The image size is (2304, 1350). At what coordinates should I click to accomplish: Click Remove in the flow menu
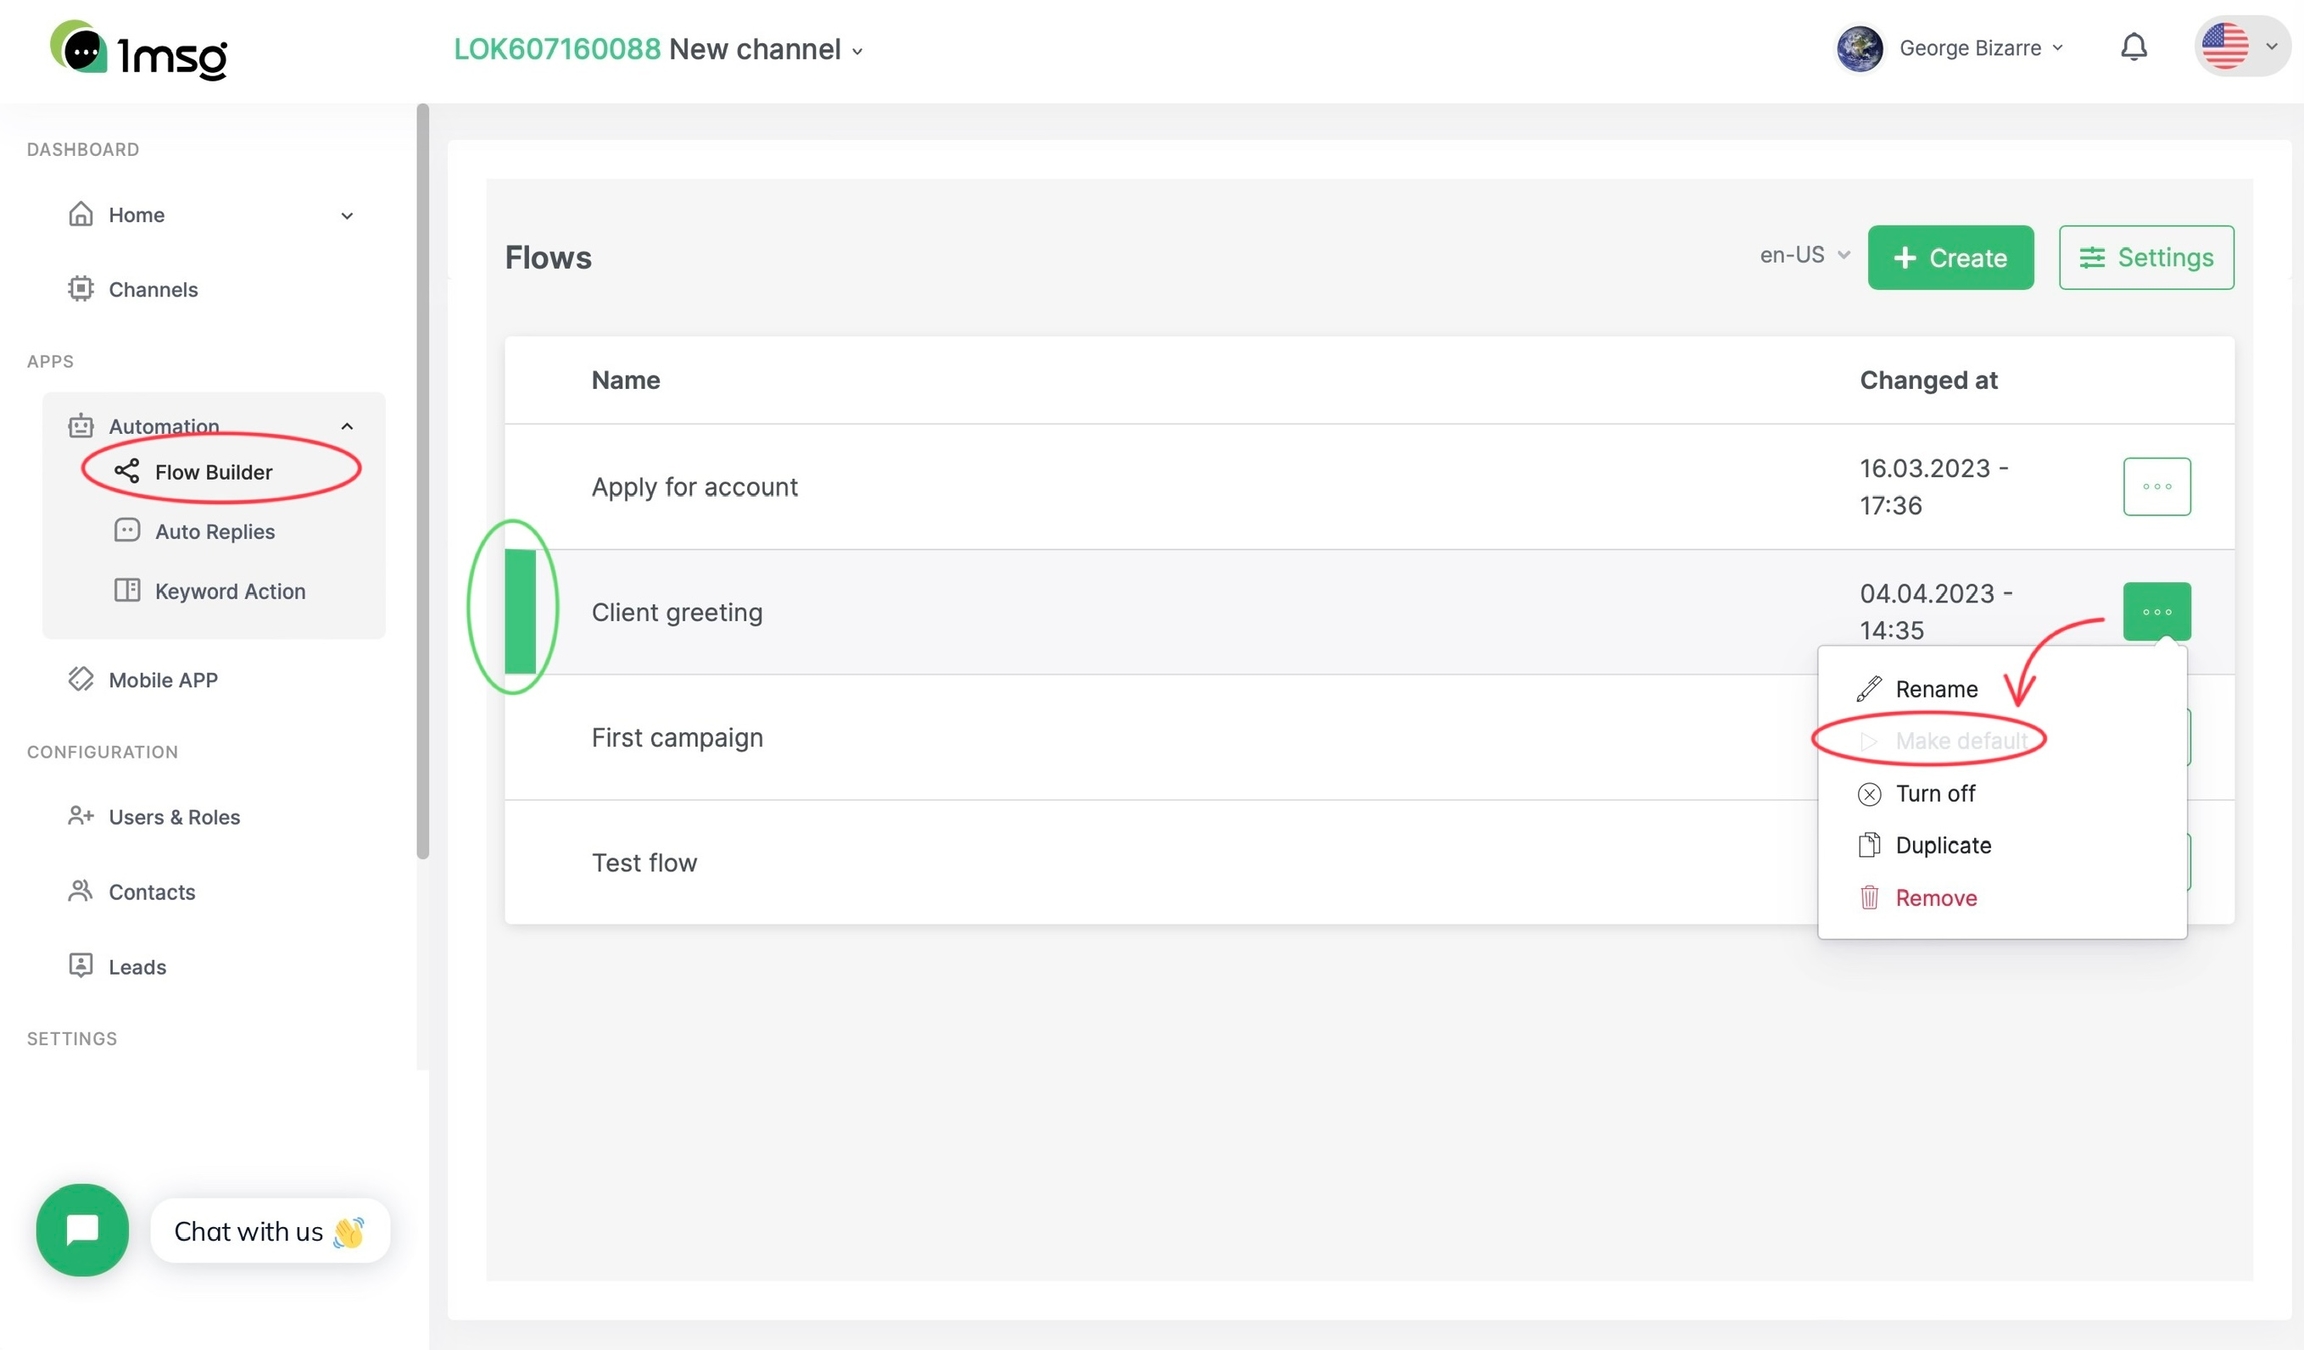(1935, 897)
